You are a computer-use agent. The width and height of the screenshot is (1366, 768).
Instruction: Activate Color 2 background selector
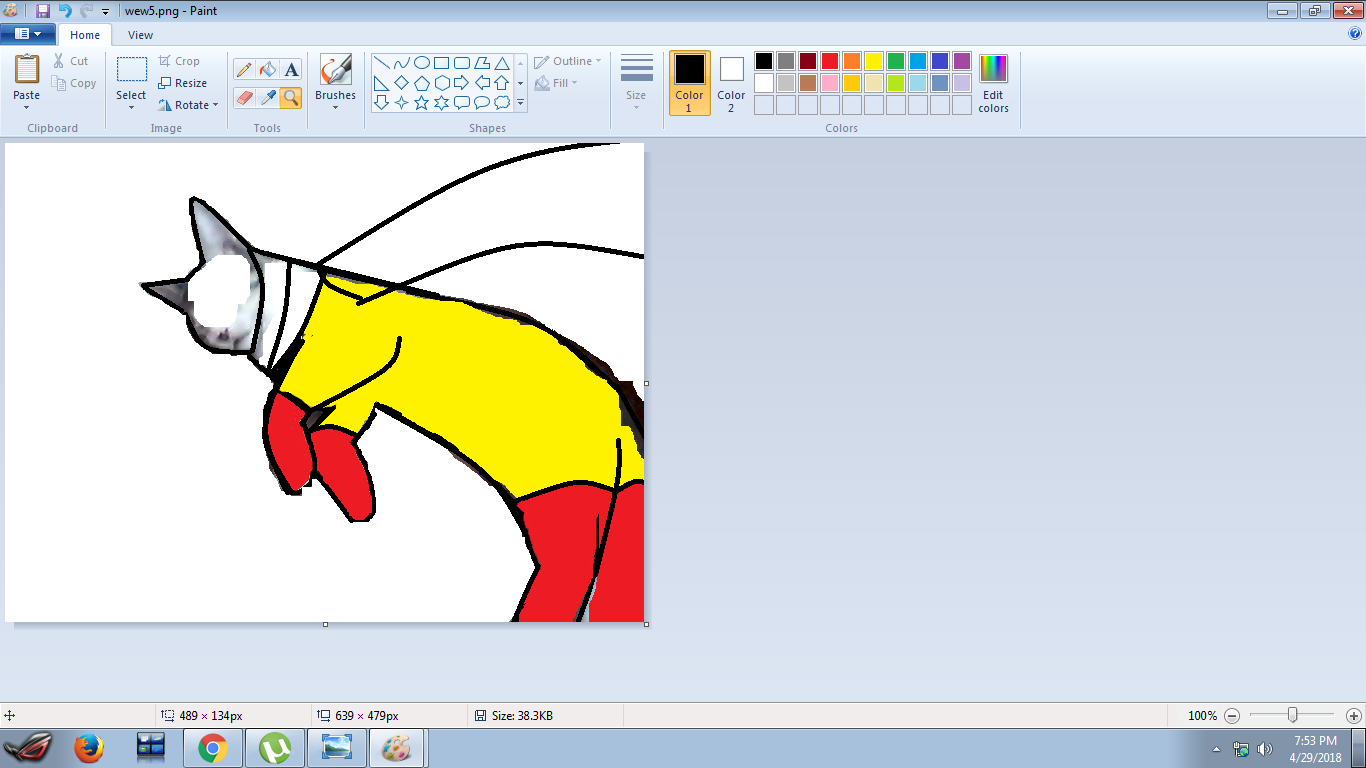(x=731, y=83)
